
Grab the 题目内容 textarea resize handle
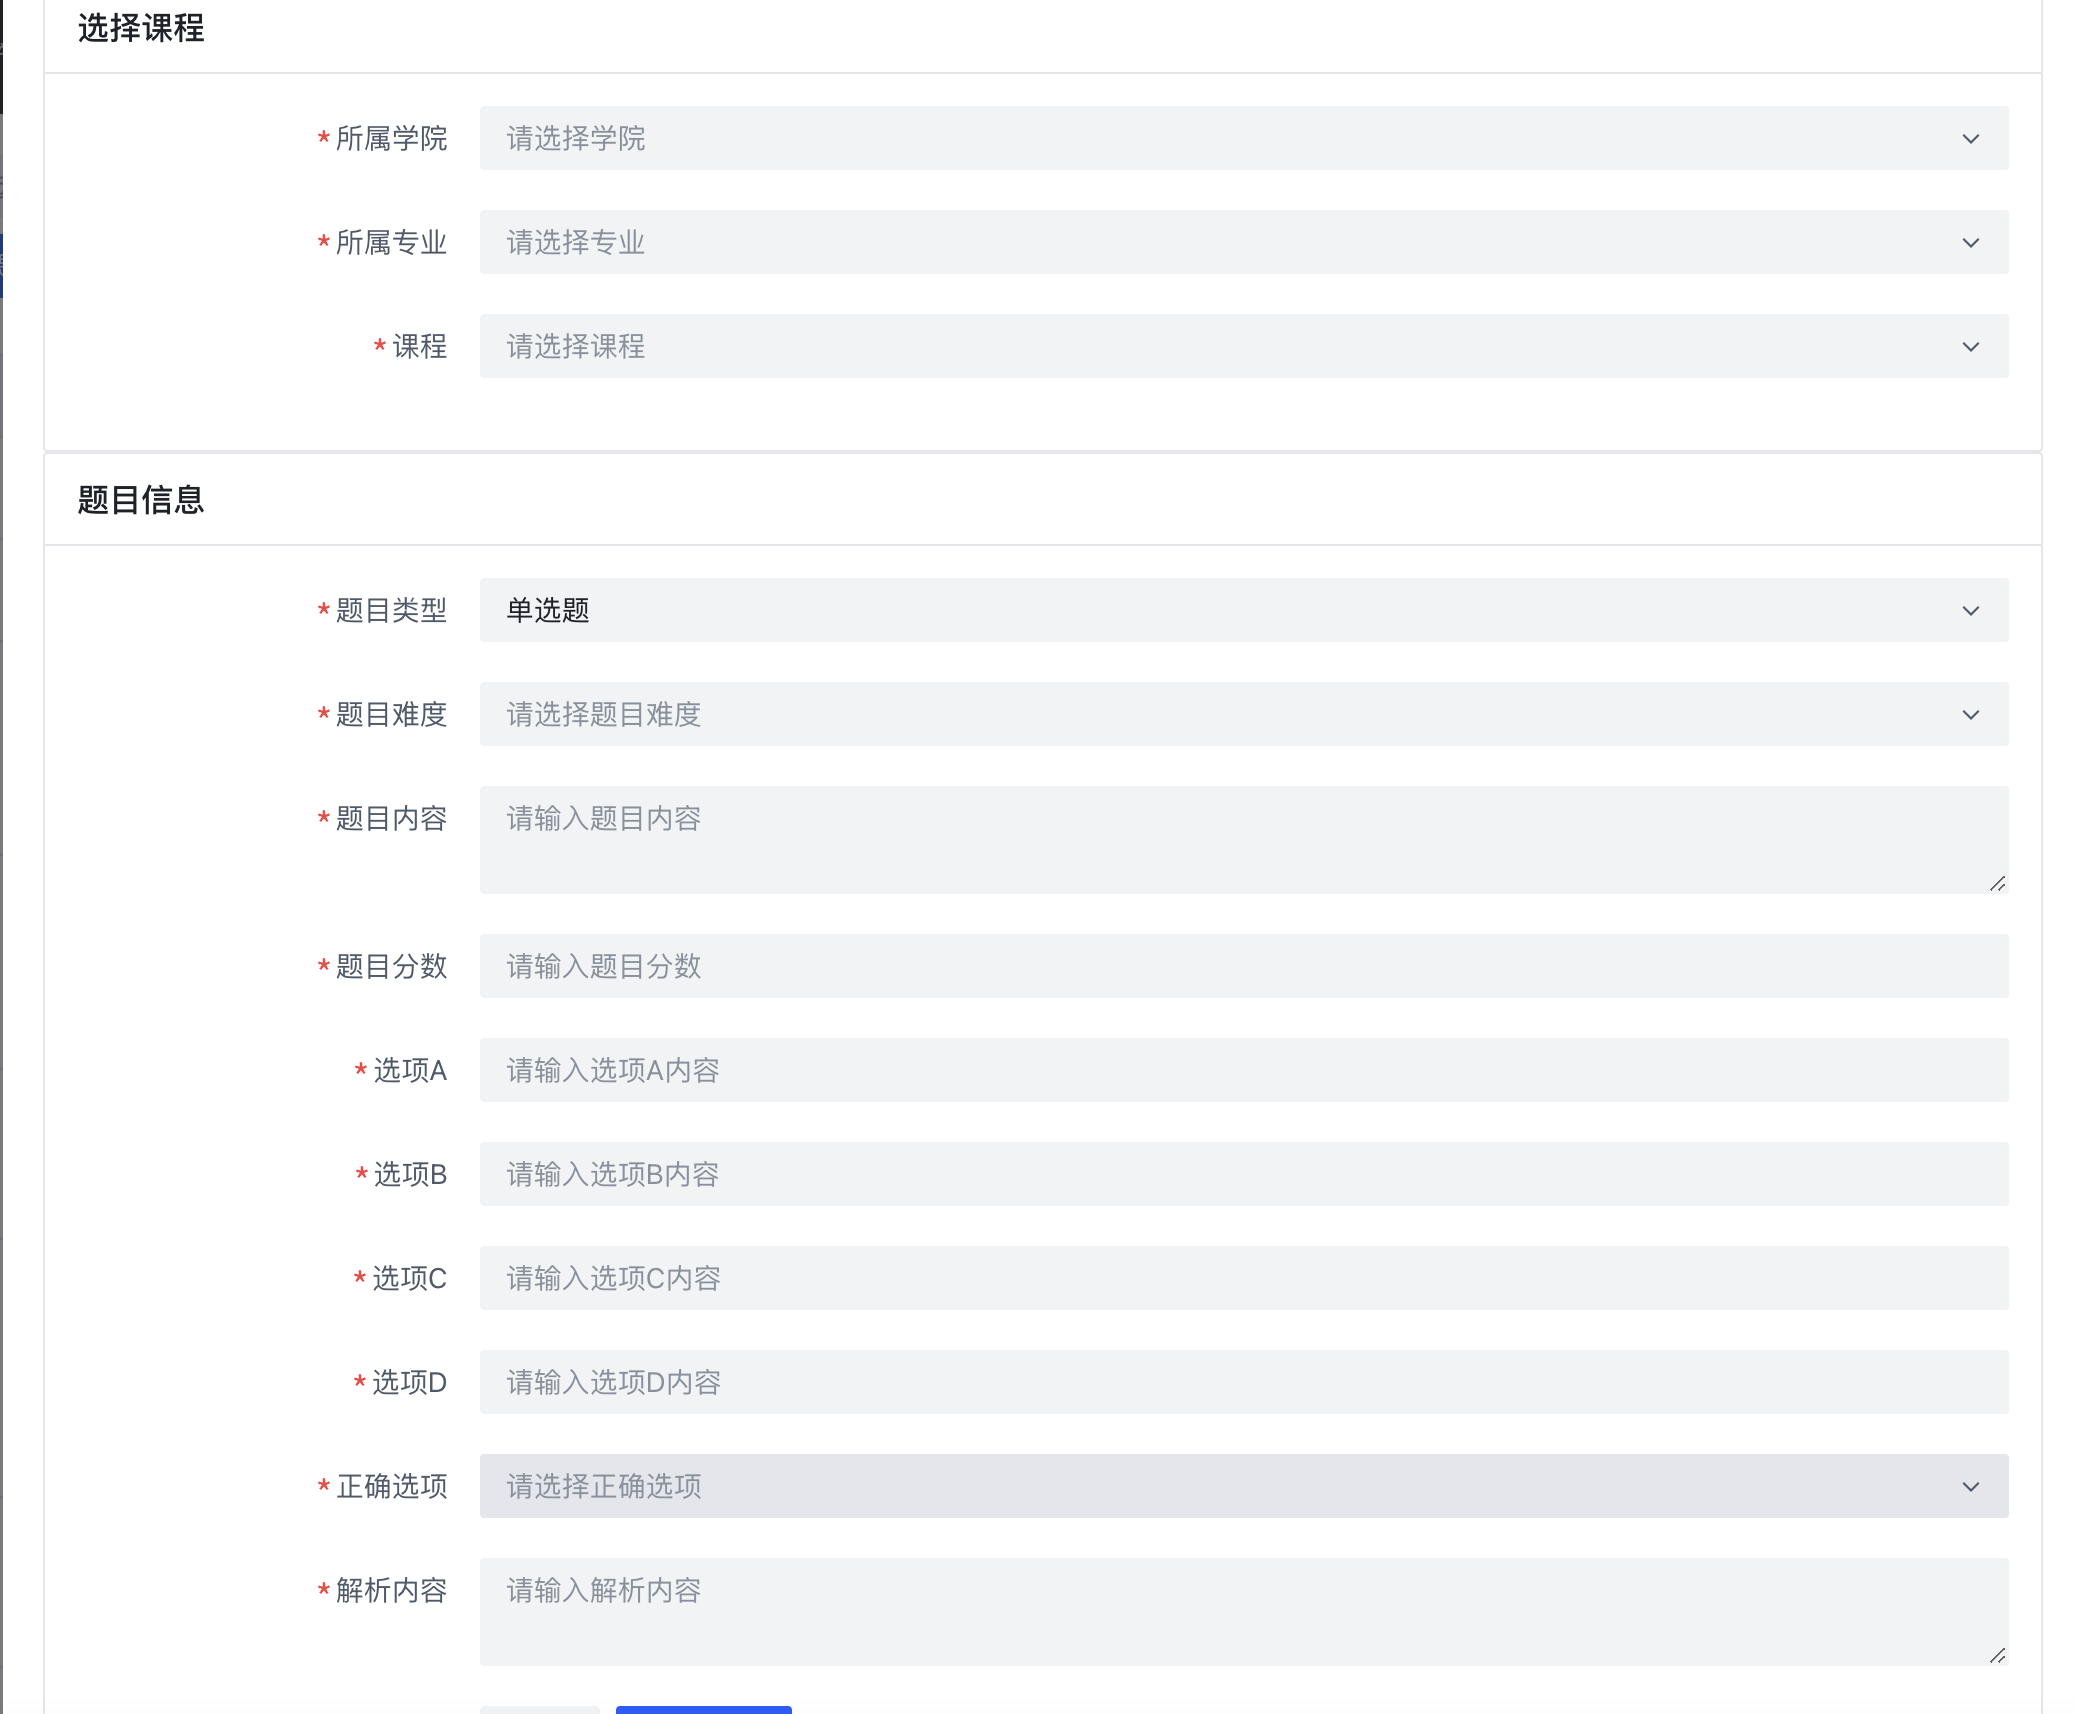1997,883
